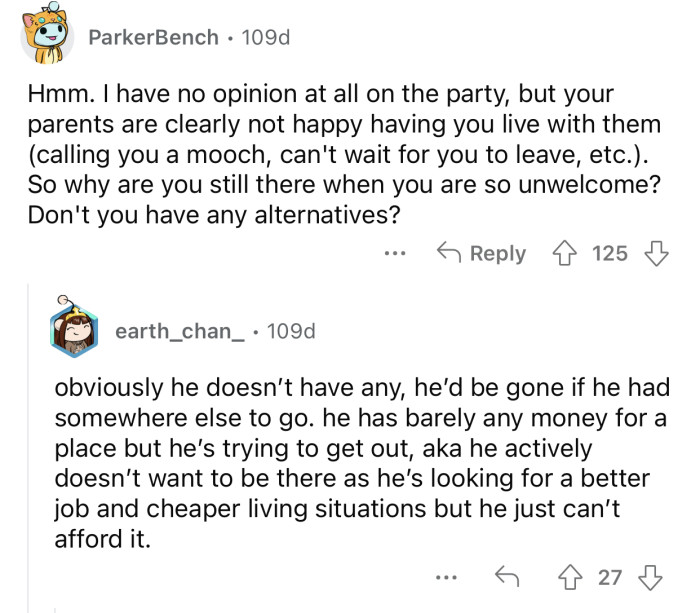
Task: Upvote the earth_chan_ reply
Action: [x=575, y=577]
